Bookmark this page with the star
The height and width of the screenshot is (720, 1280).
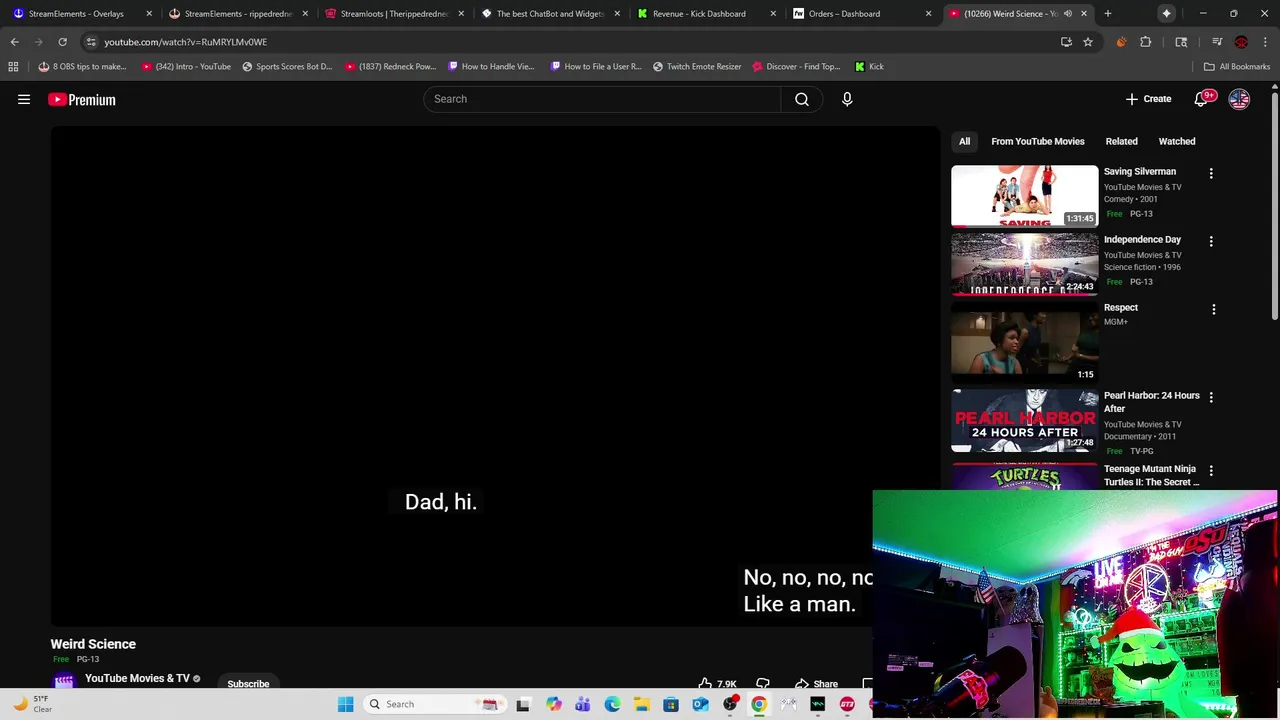[x=1088, y=42]
